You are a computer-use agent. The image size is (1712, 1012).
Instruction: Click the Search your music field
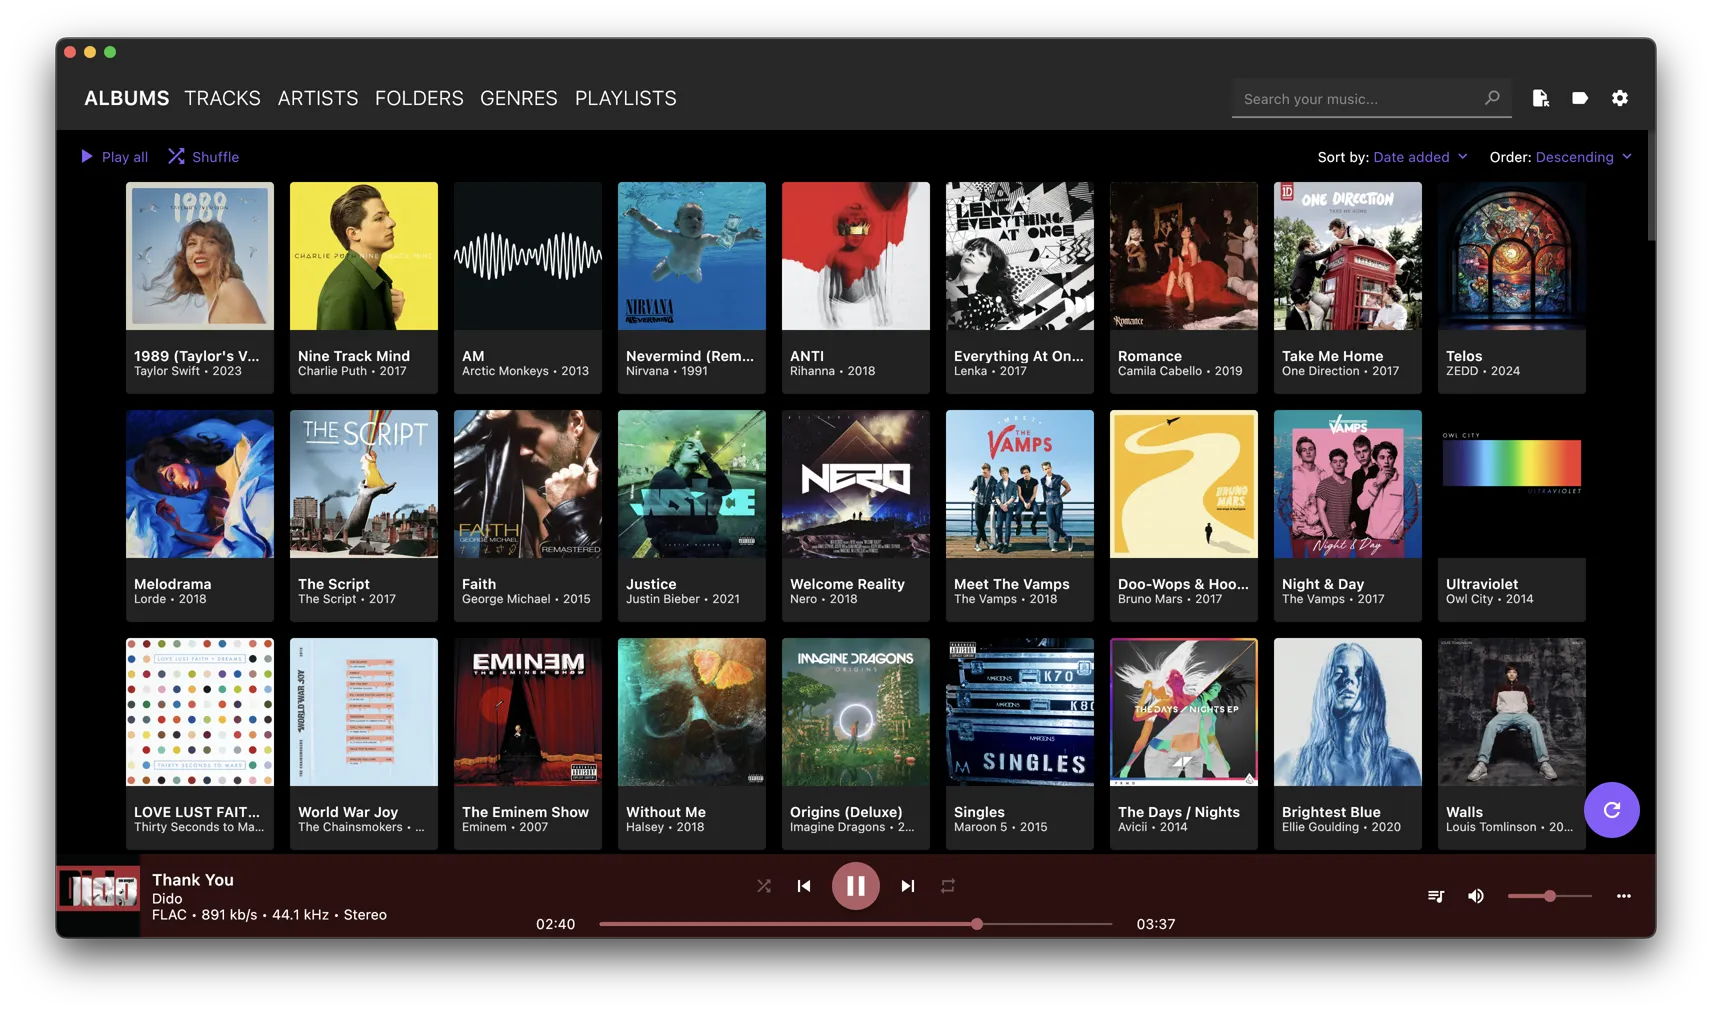(1360, 99)
